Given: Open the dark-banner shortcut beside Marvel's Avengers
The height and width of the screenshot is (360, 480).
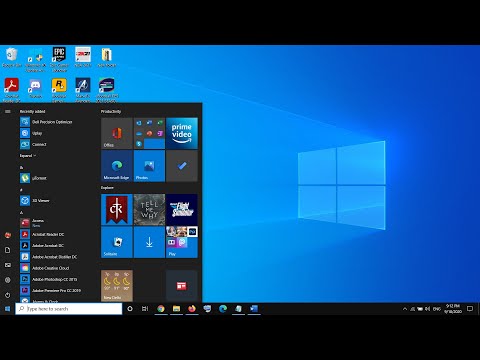Looking at the screenshot, I should [107, 90].
